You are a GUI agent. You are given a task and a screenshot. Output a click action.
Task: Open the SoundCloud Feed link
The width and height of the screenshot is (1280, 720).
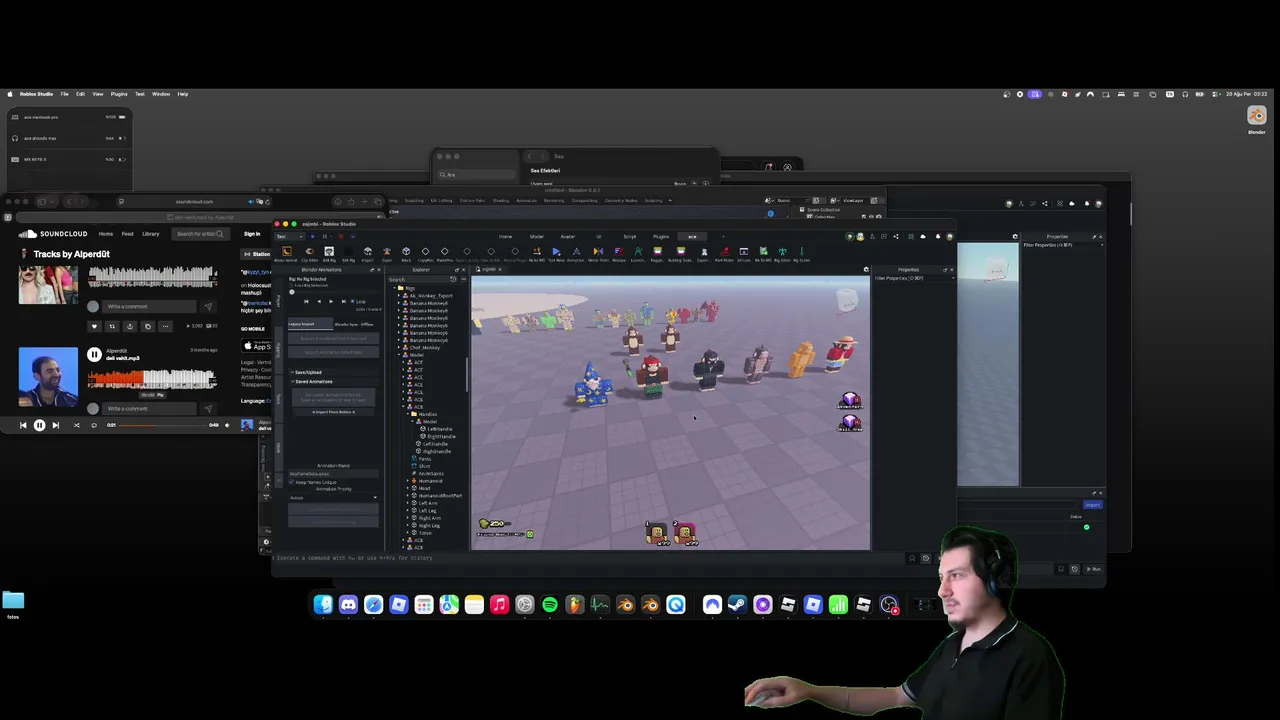(127, 234)
